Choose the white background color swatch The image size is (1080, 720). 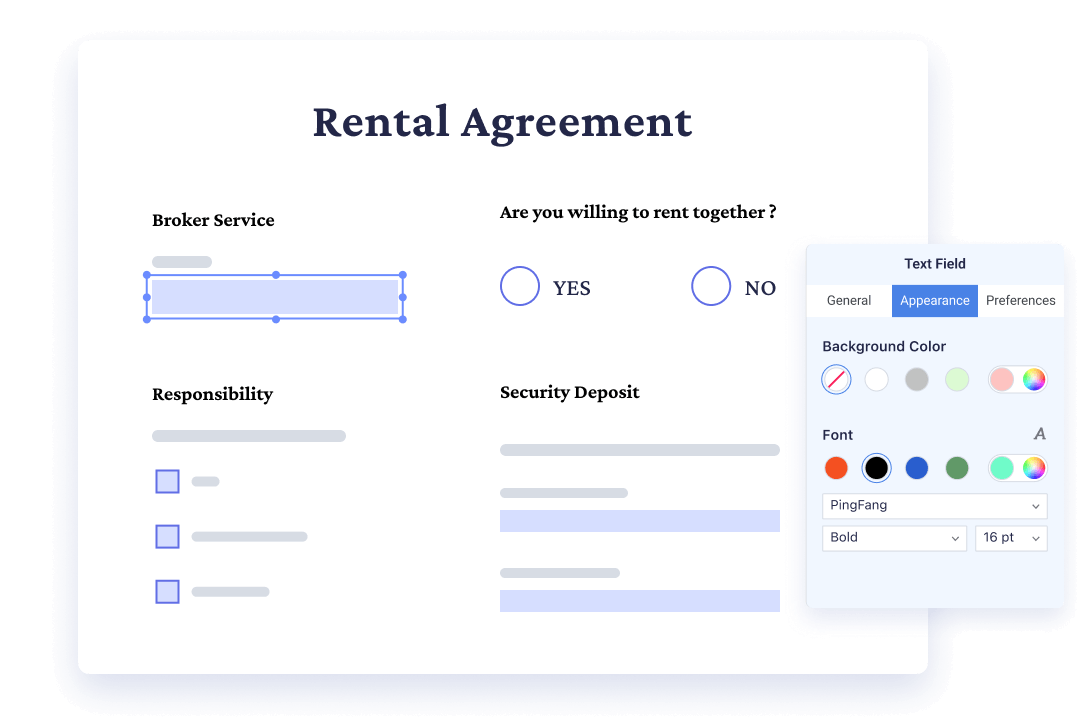(x=876, y=380)
